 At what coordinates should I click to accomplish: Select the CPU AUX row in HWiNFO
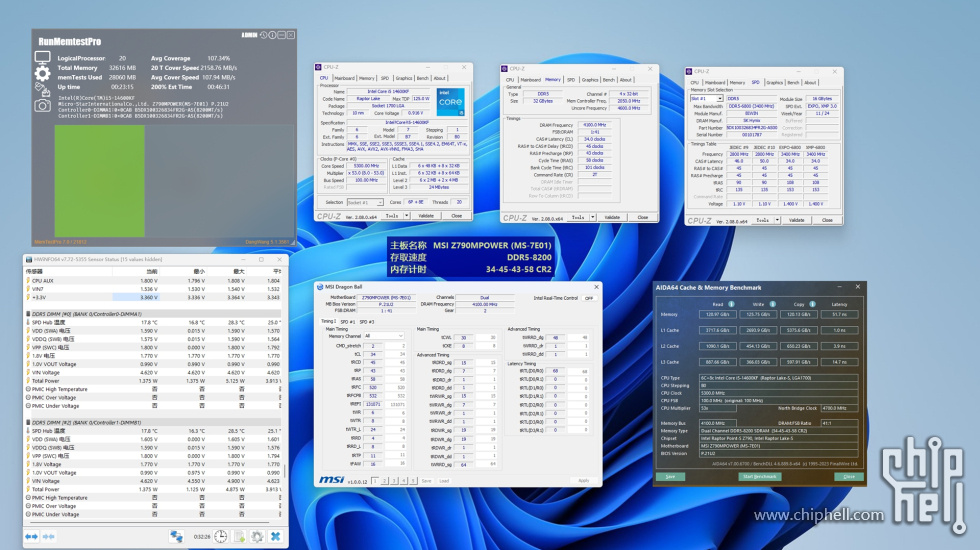click(153, 281)
